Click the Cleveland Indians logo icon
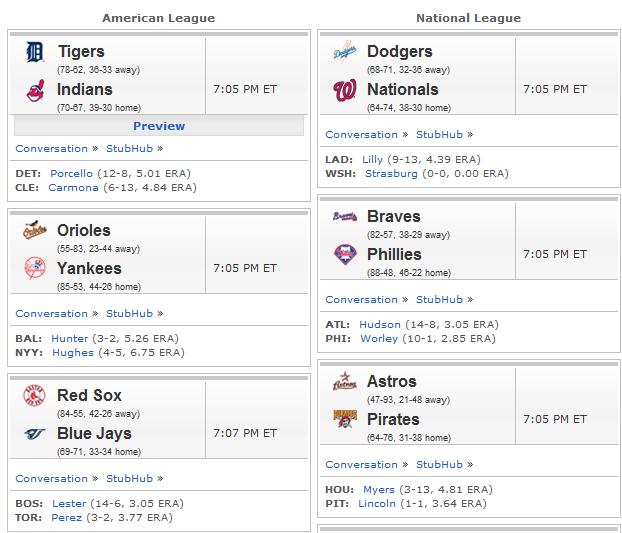The image size is (622, 533). click(35, 90)
